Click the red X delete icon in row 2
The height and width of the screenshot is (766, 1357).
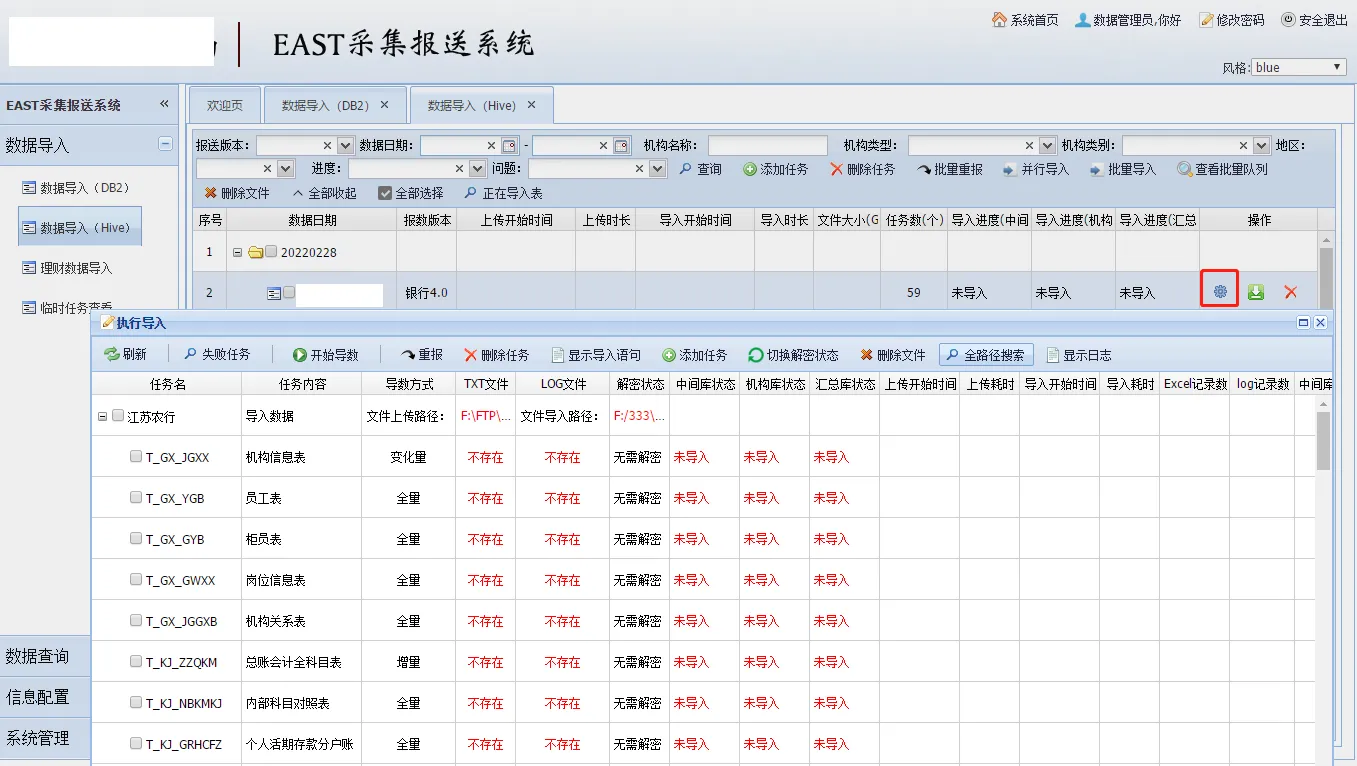[1290, 292]
